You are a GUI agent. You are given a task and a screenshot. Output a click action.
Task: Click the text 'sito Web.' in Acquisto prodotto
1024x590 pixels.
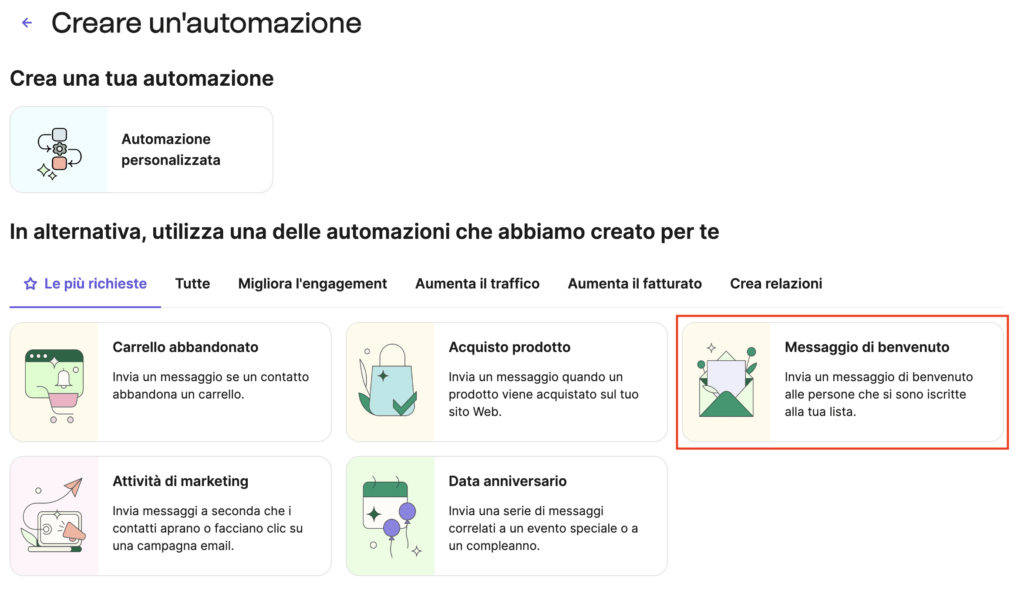[475, 412]
